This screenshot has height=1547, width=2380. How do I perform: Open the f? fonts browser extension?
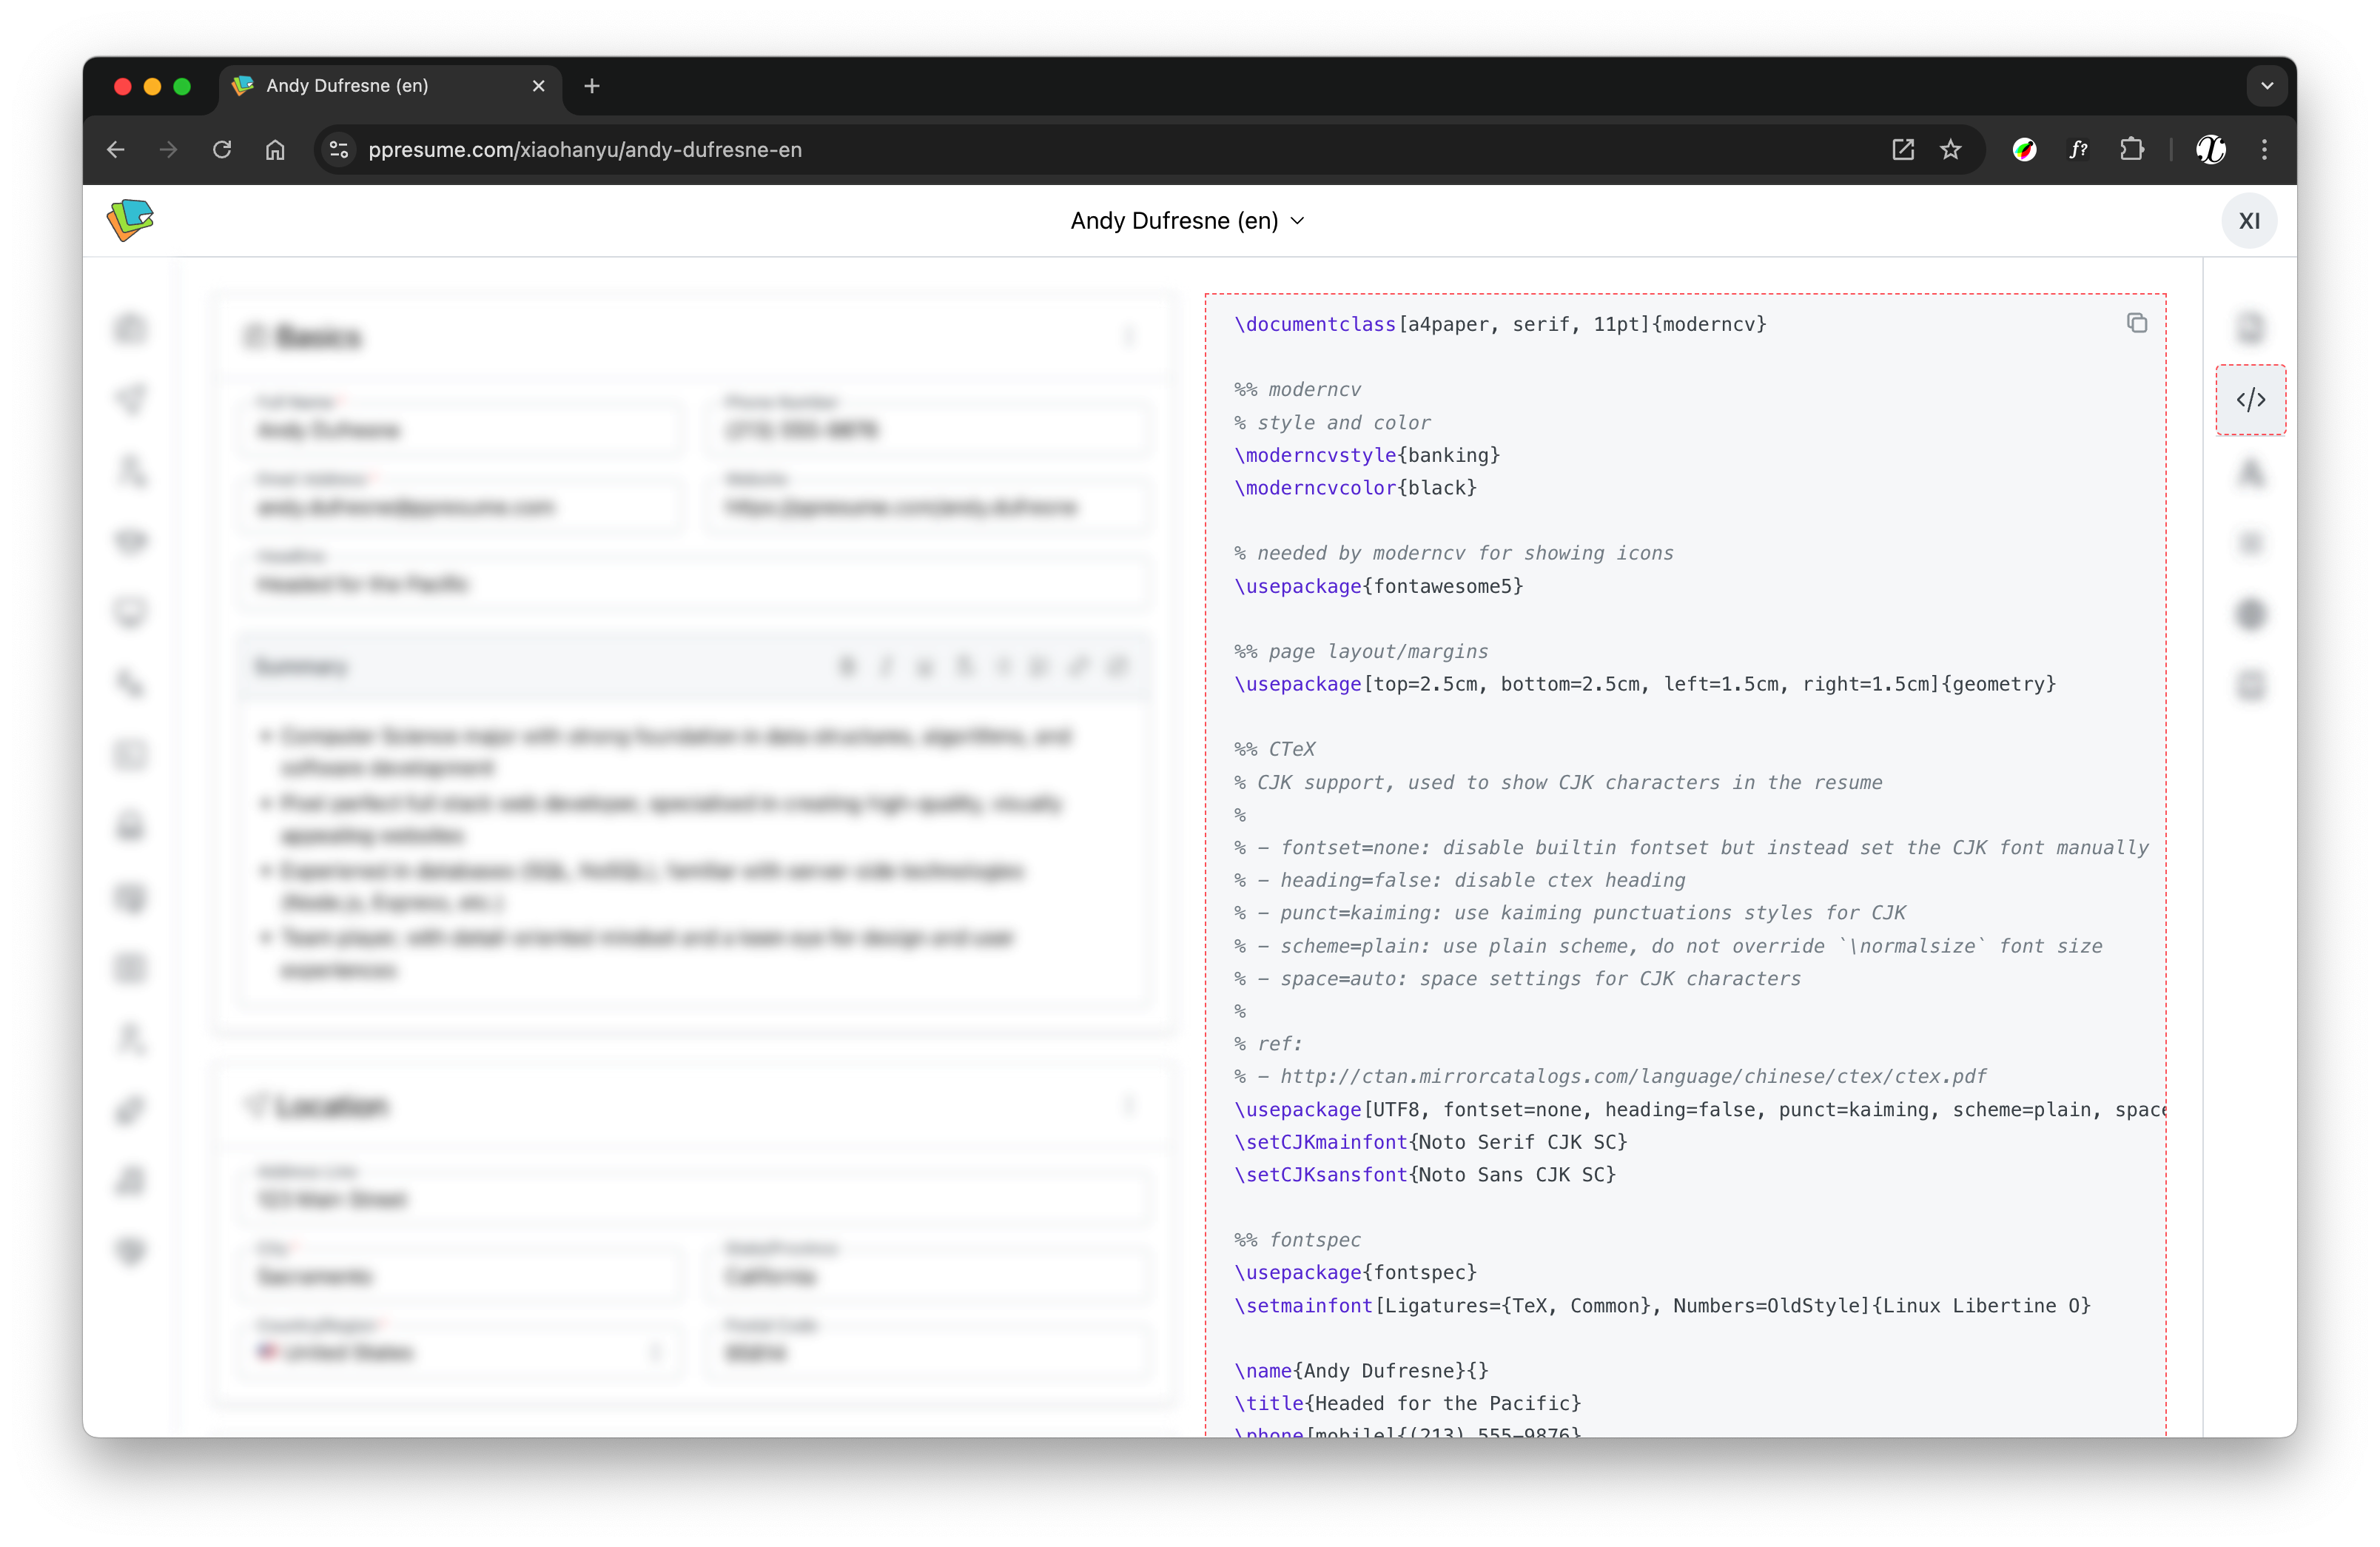tap(2078, 150)
